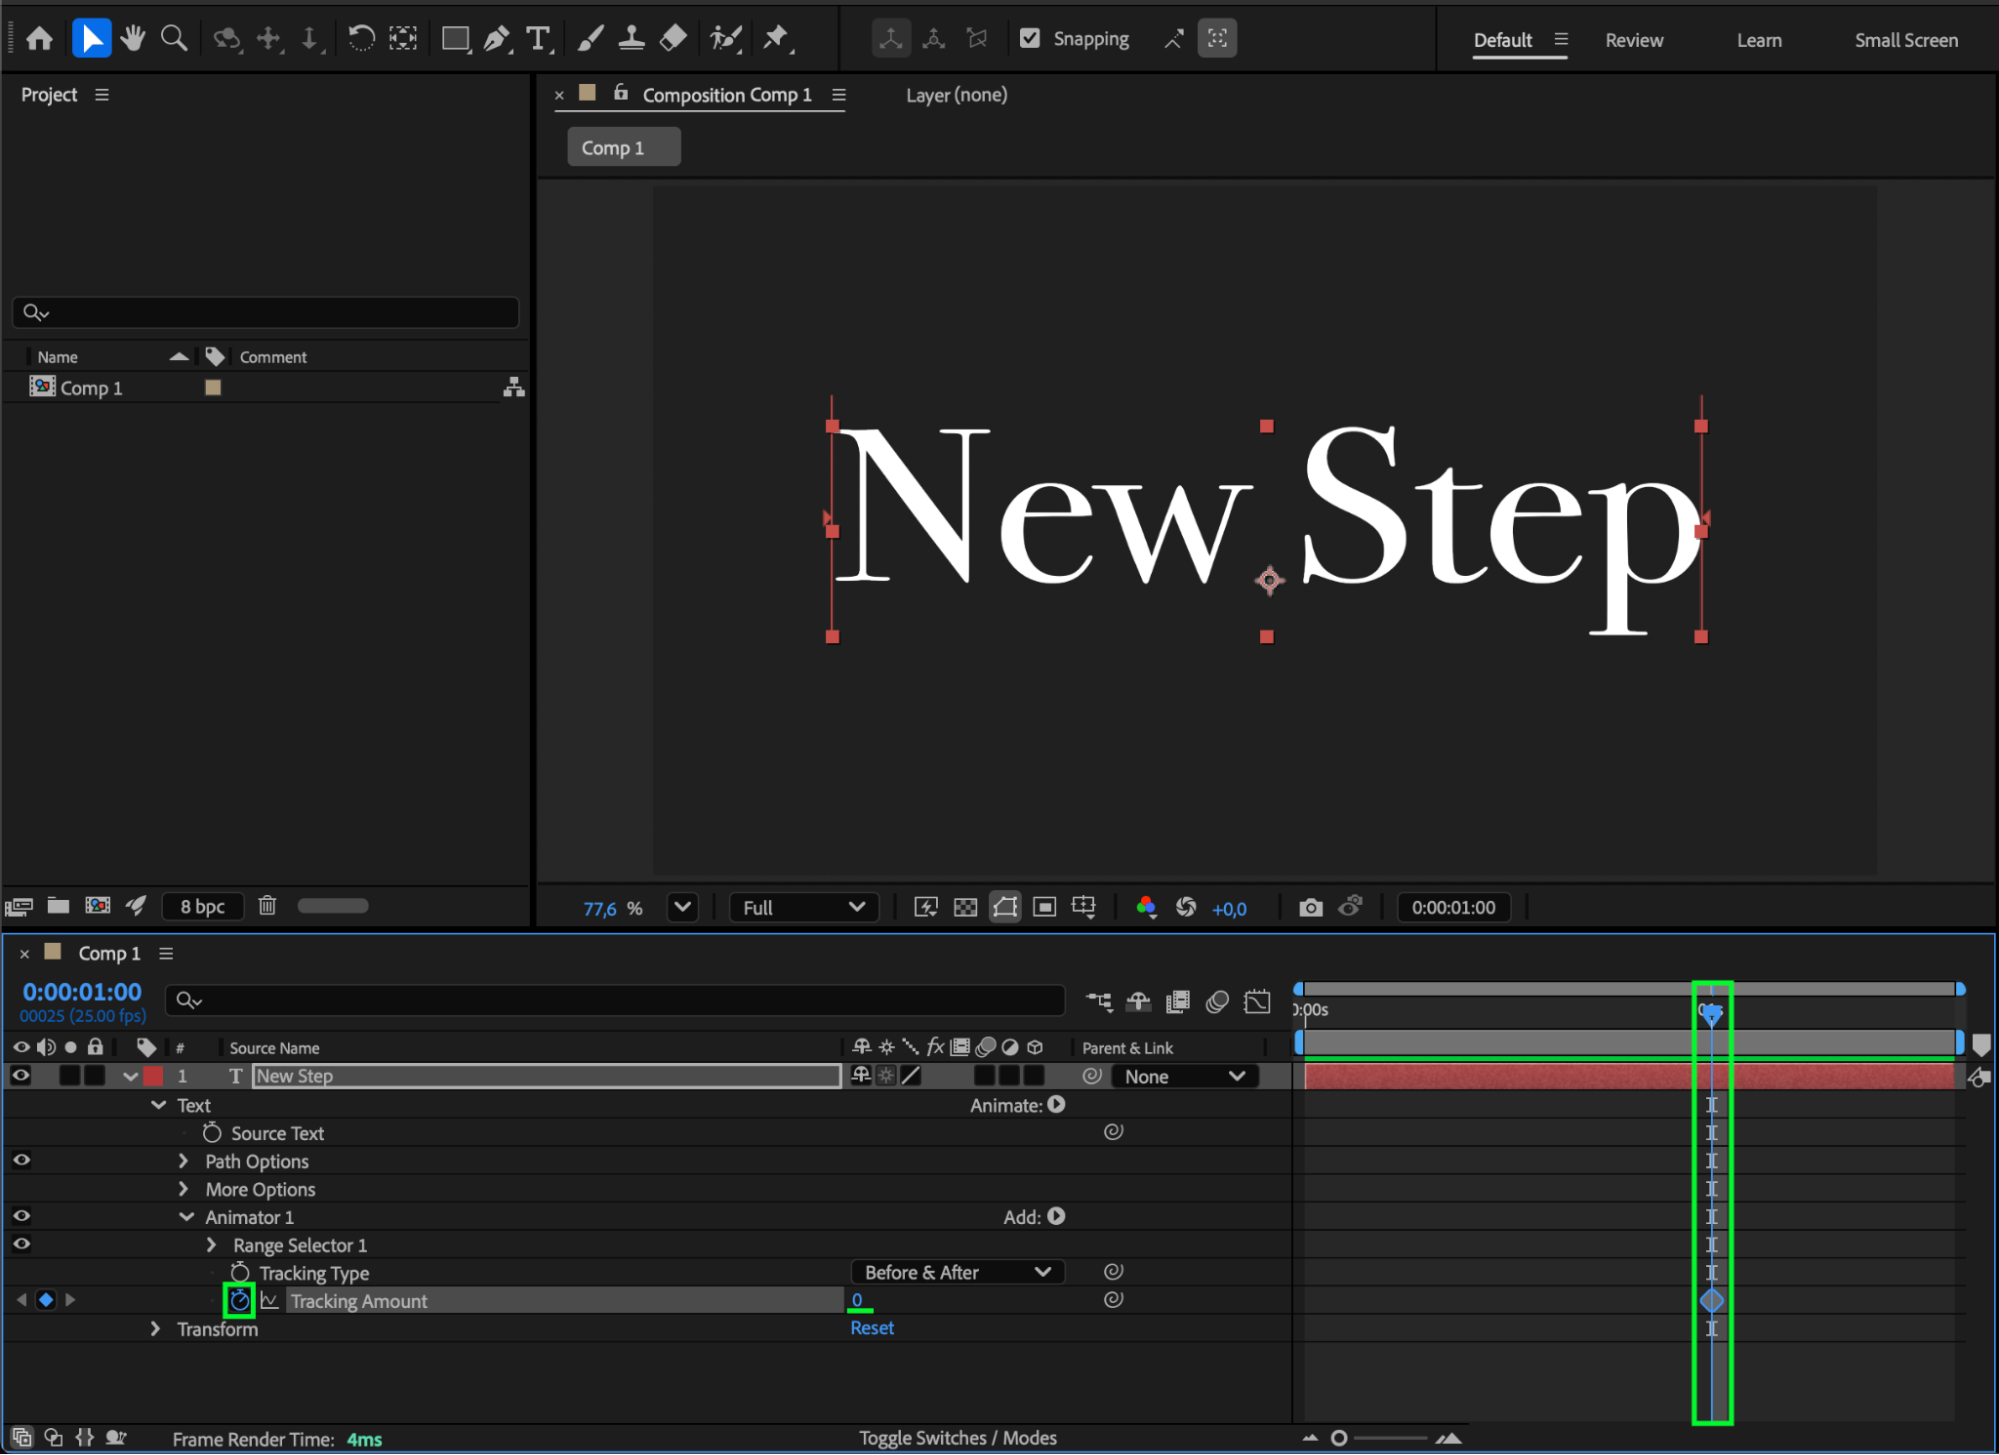Viewport: 1999px width, 1455px height.
Task: Click Toggle Switches / Modes button
Action: [957, 1438]
